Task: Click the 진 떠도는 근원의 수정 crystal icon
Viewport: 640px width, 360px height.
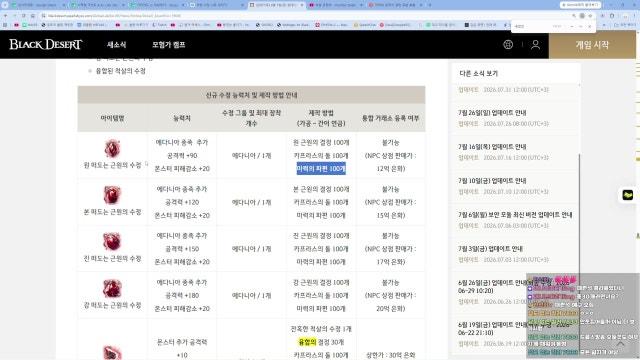Action: click(x=112, y=242)
